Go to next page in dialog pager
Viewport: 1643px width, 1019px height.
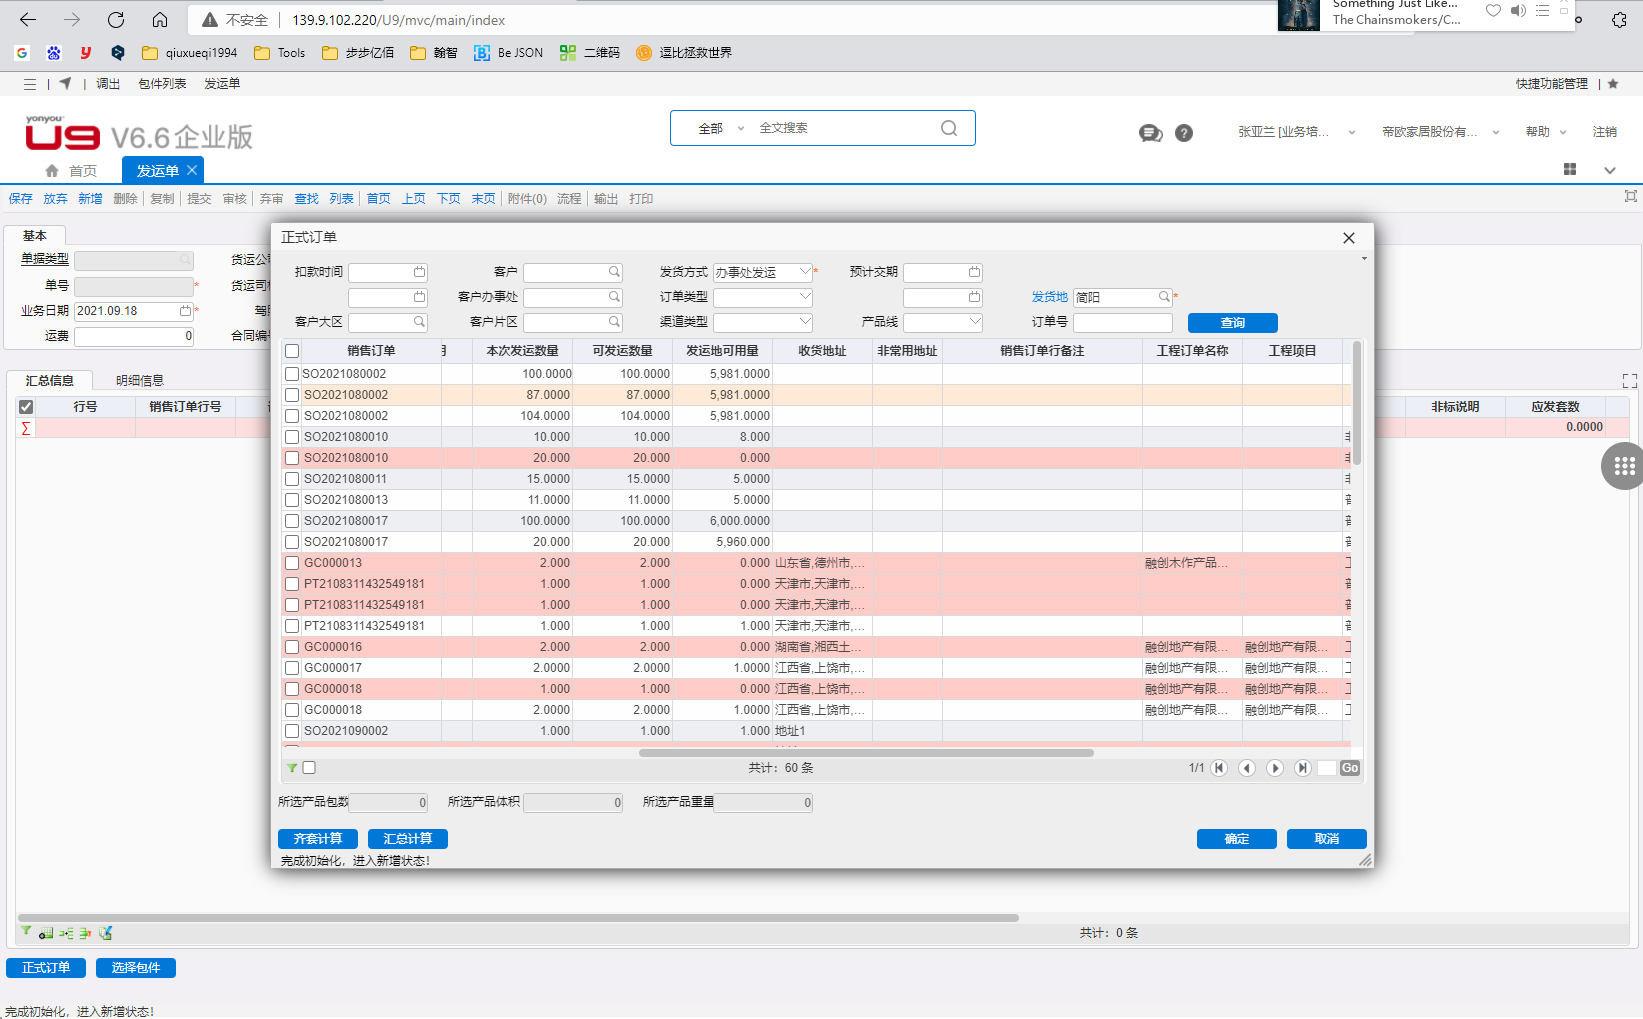point(1274,768)
